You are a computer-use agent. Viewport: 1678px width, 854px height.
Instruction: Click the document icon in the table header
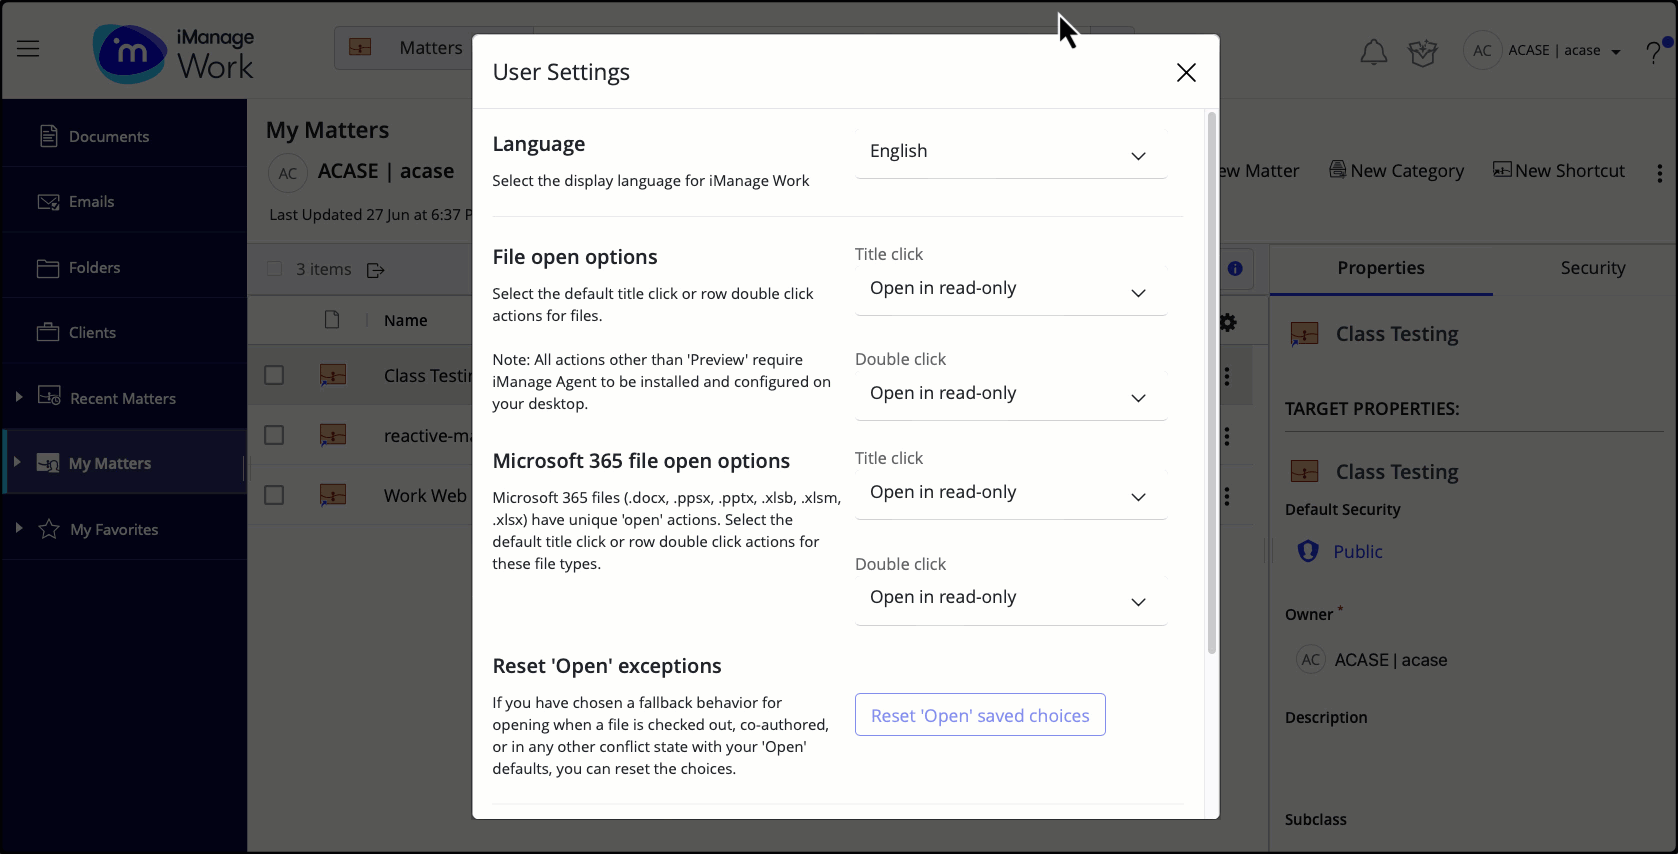tap(332, 319)
